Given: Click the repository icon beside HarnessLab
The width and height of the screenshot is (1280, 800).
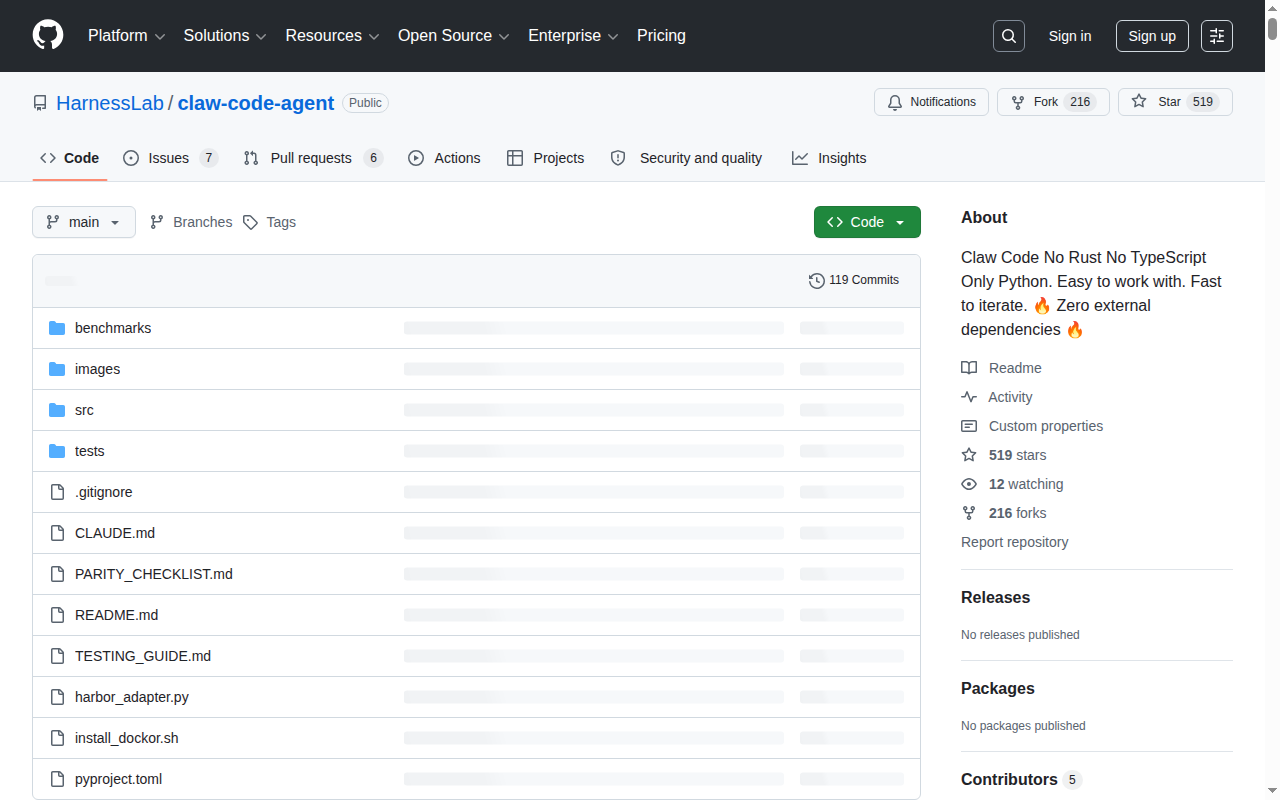Looking at the screenshot, I should (x=40, y=103).
